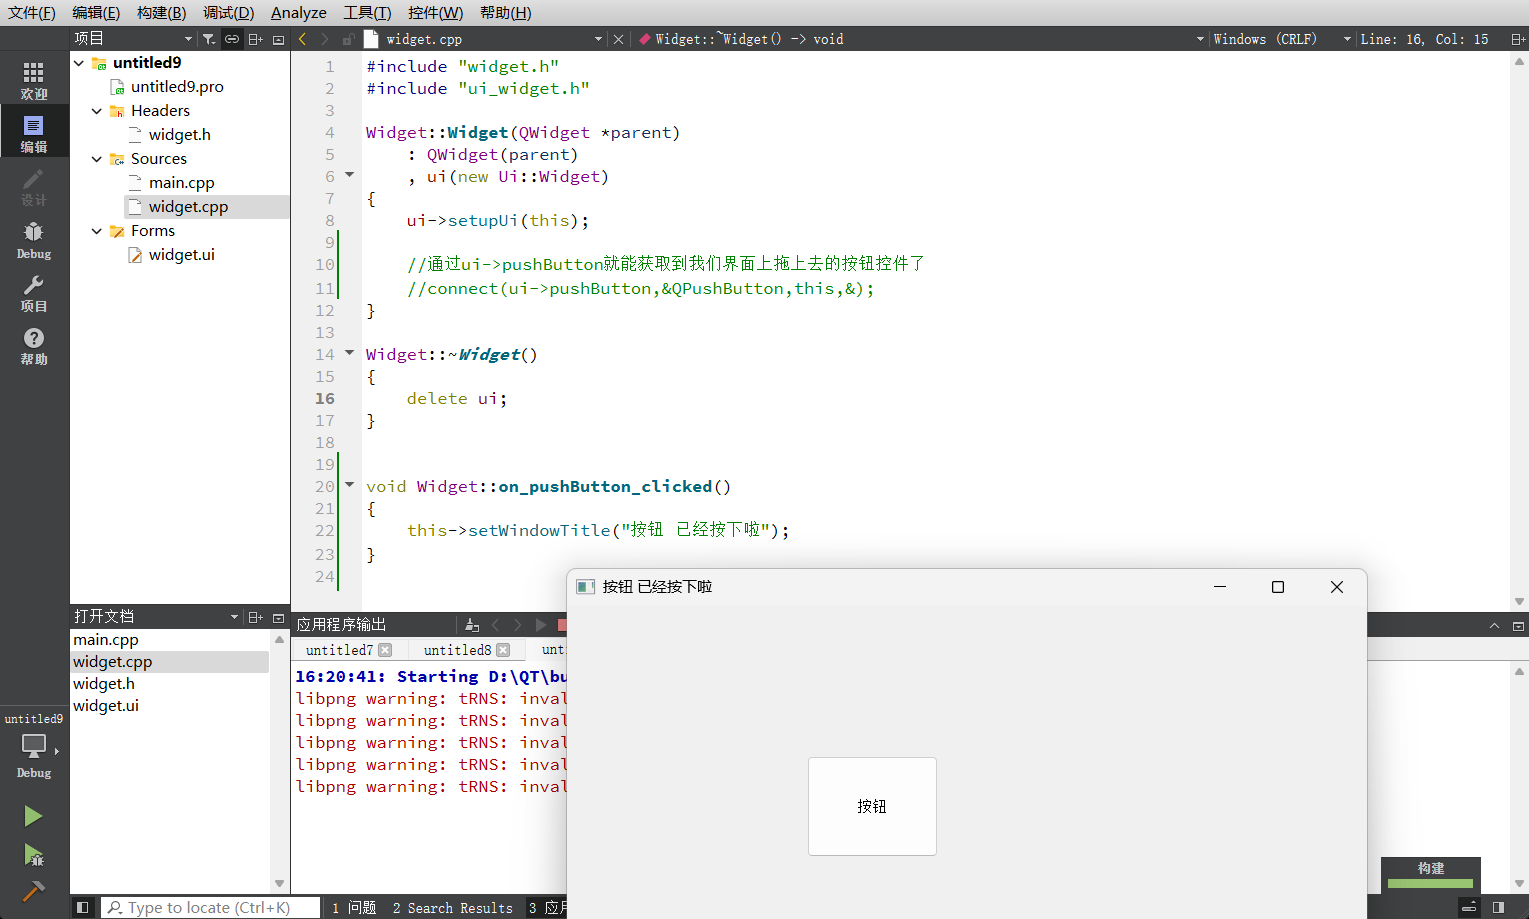Open the 帮助 (Help) mode question mark icon
The image size is (1529, 919).
pyautogui.click(x=34, y=346)
